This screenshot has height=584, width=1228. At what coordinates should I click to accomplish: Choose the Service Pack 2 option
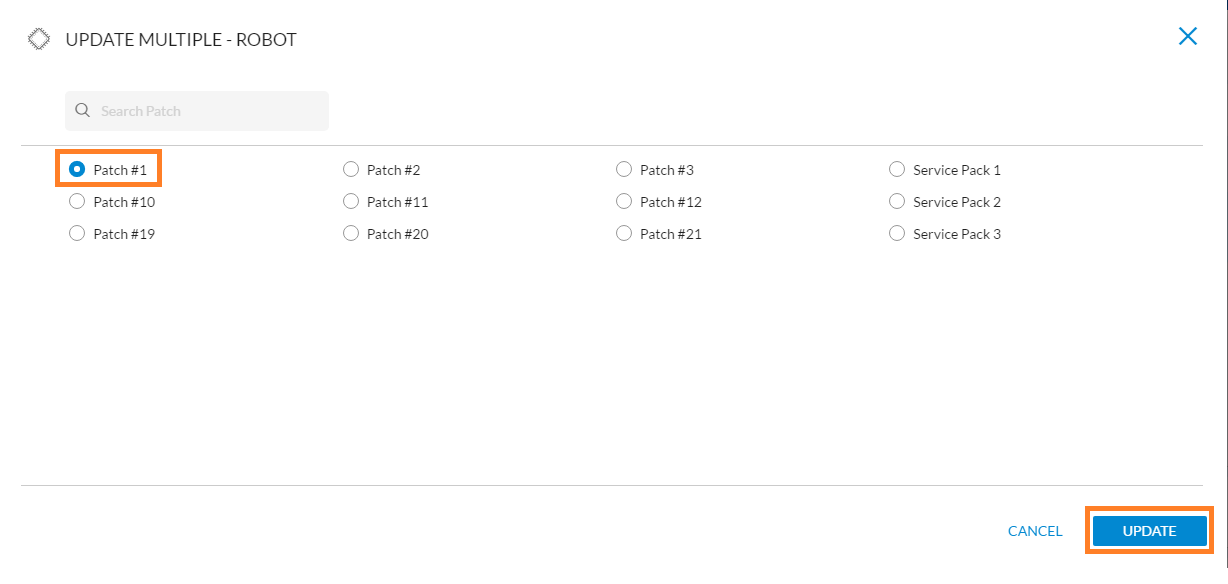pyautogui.click(x=897, y=202)
